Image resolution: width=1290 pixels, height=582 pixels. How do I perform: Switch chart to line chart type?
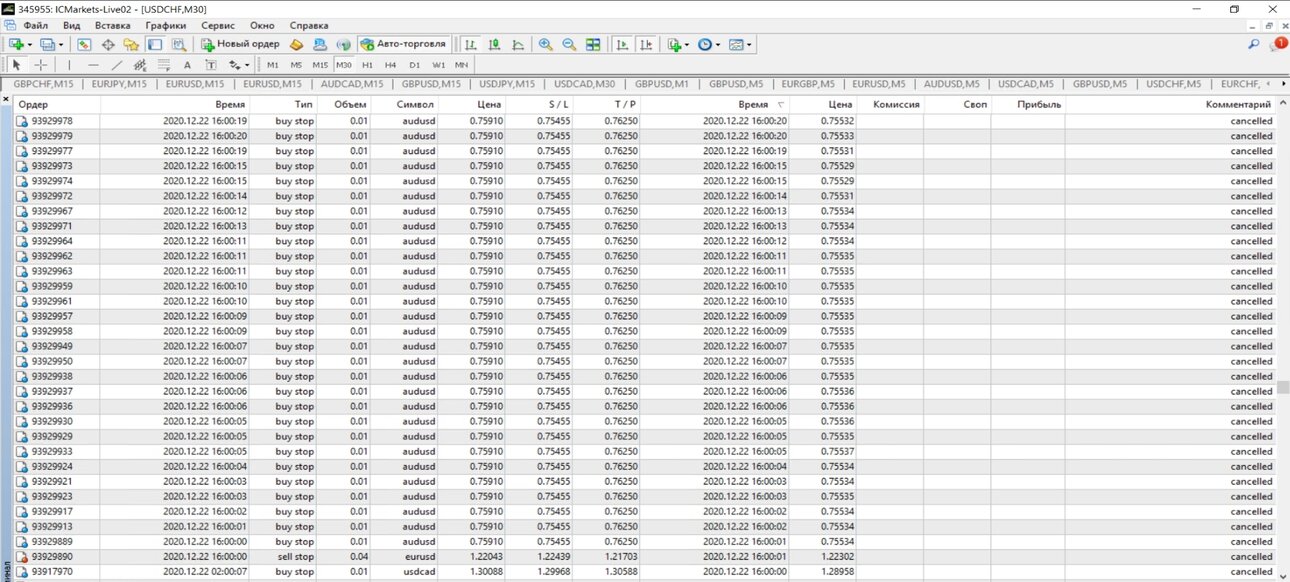click(x=518, y=44)
